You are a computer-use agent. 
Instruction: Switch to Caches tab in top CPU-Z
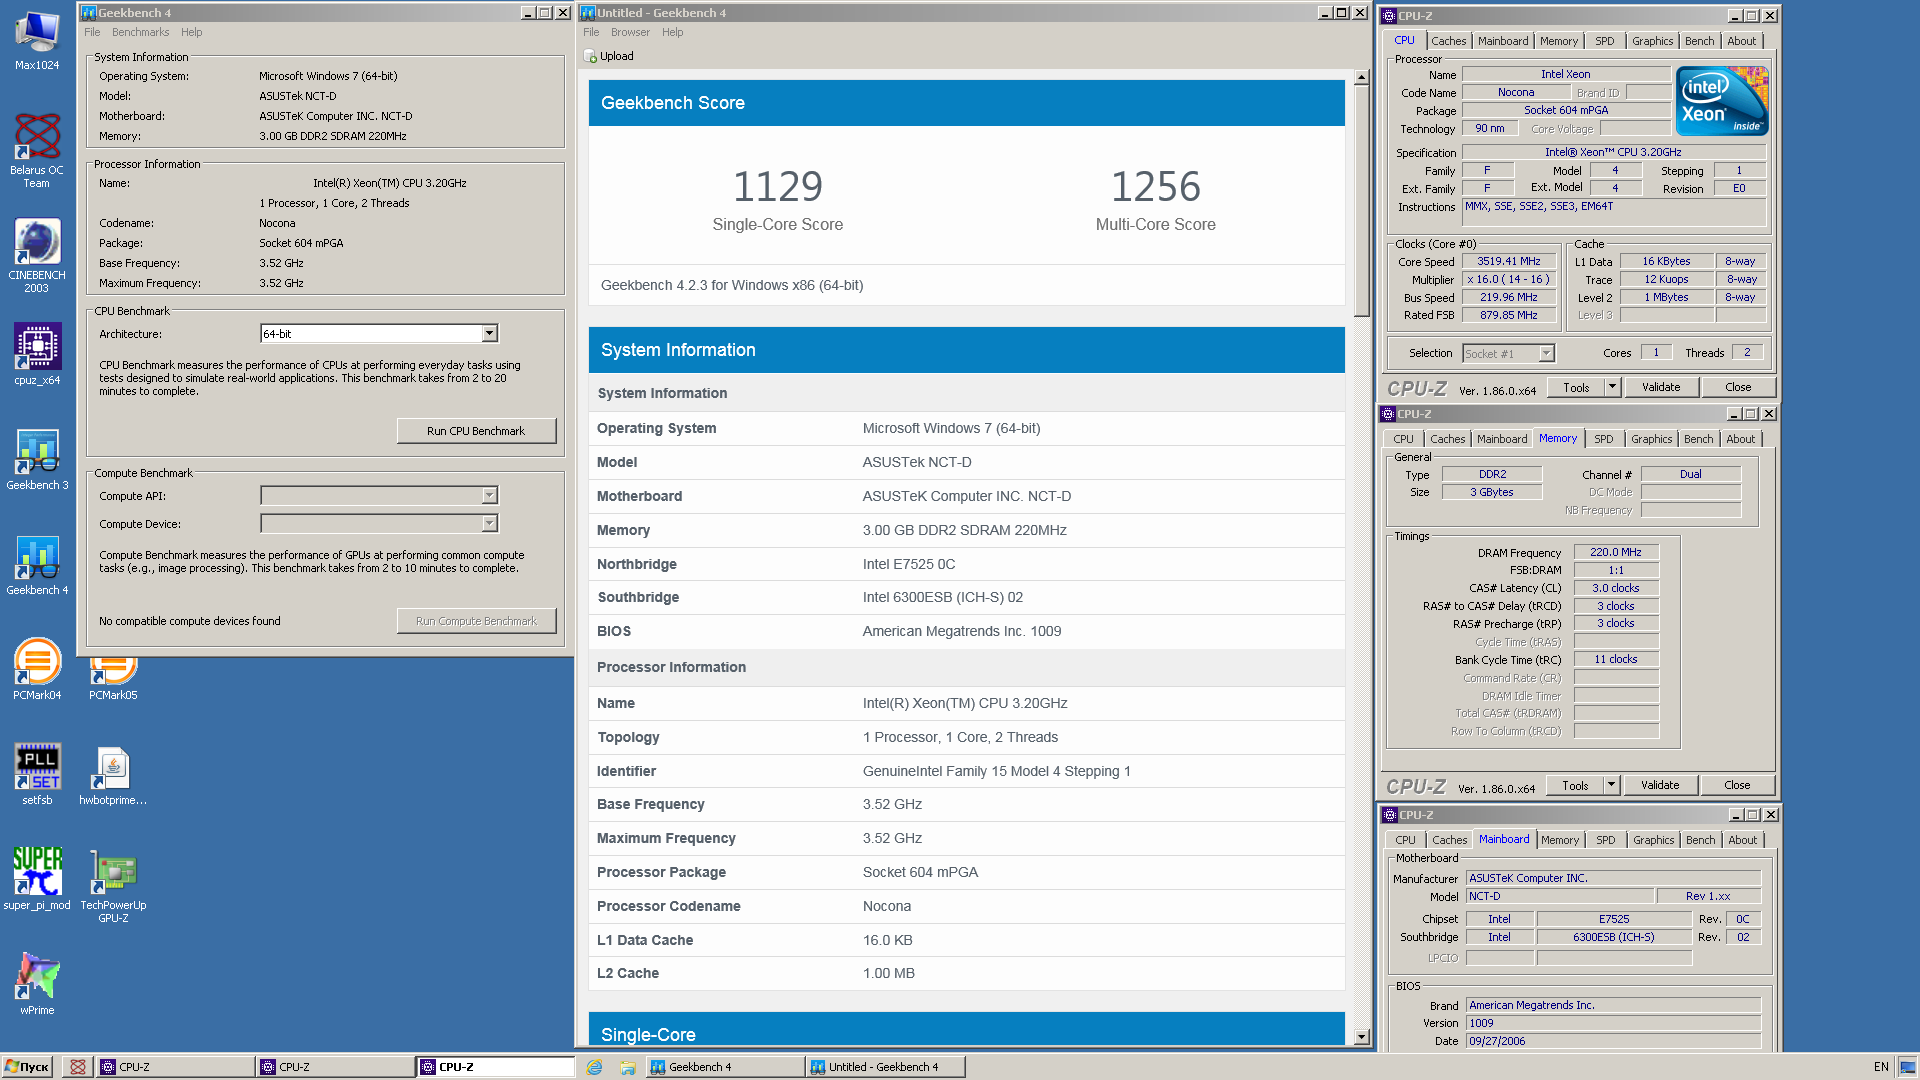(x=1448, y=41)
